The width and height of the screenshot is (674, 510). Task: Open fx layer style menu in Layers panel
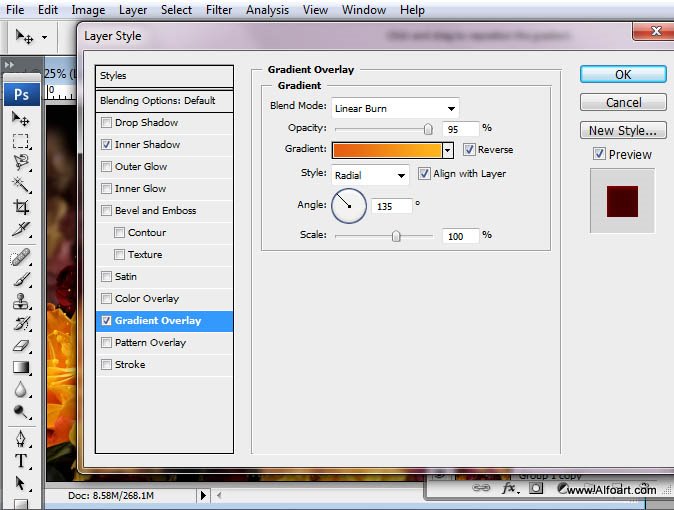(510, 488)
